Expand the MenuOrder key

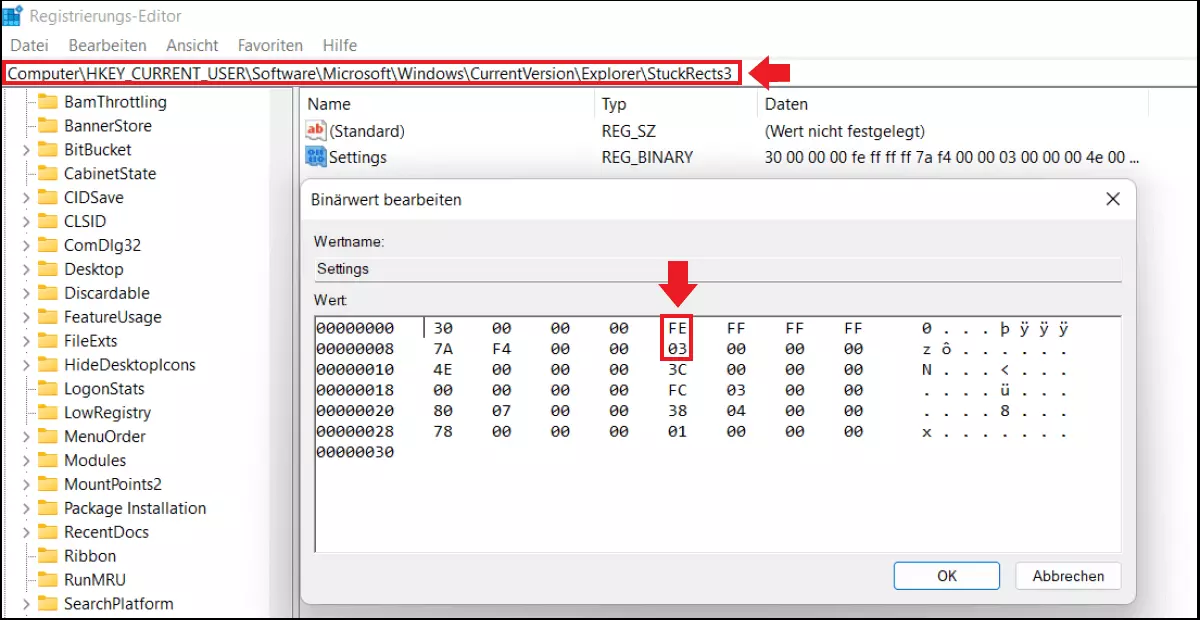pyautogui.click(x=26, y=437)
